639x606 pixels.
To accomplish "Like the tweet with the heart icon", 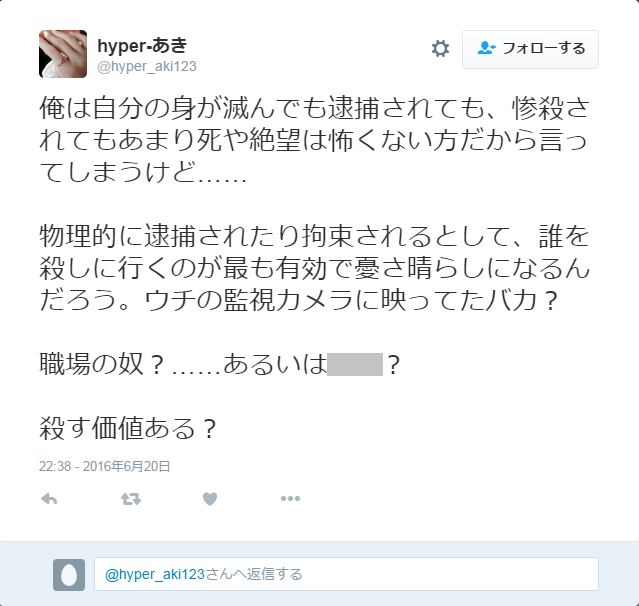I will point(210,499).
